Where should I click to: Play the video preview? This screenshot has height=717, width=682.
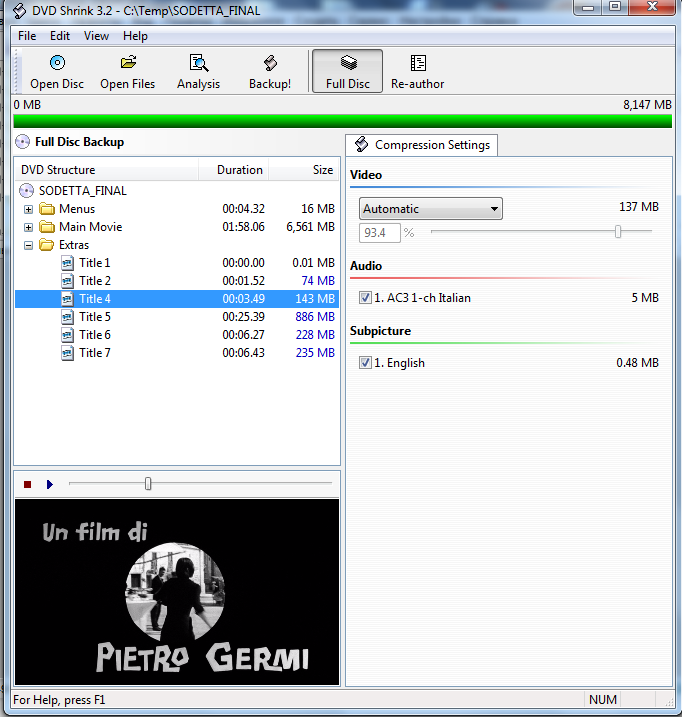pos(50,484)
